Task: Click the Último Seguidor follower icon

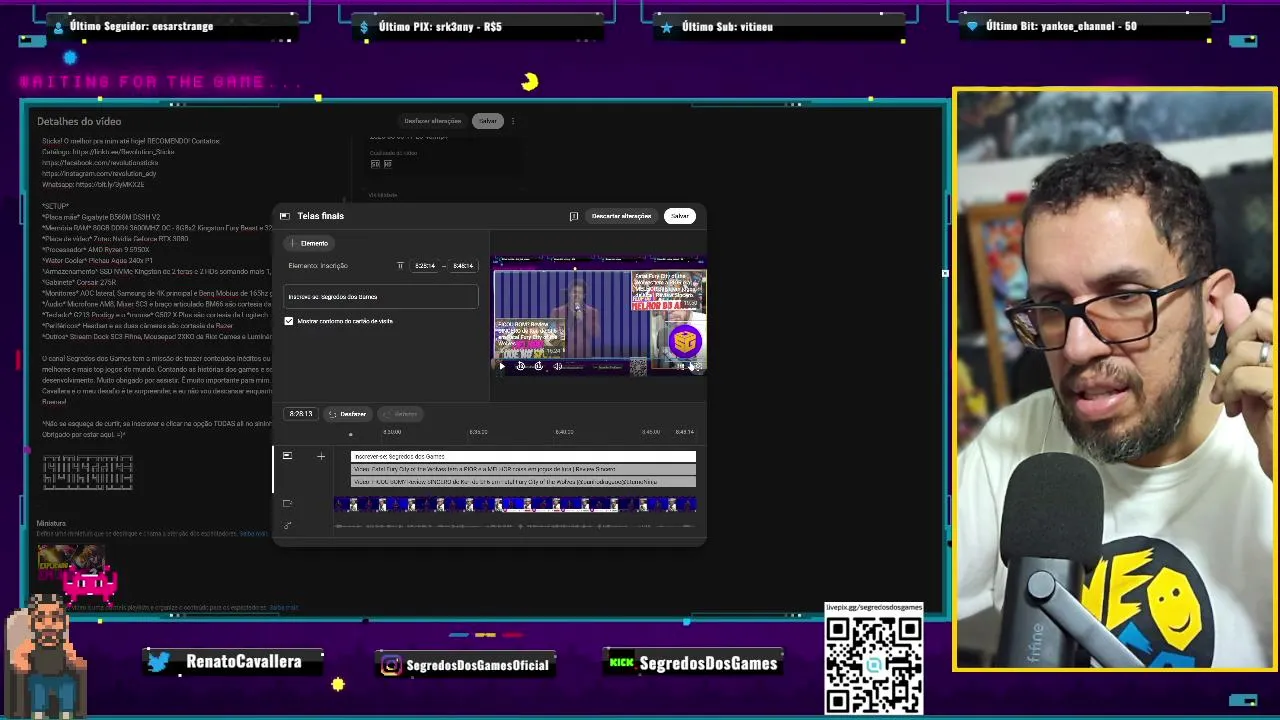Action: tap(58, 27)
